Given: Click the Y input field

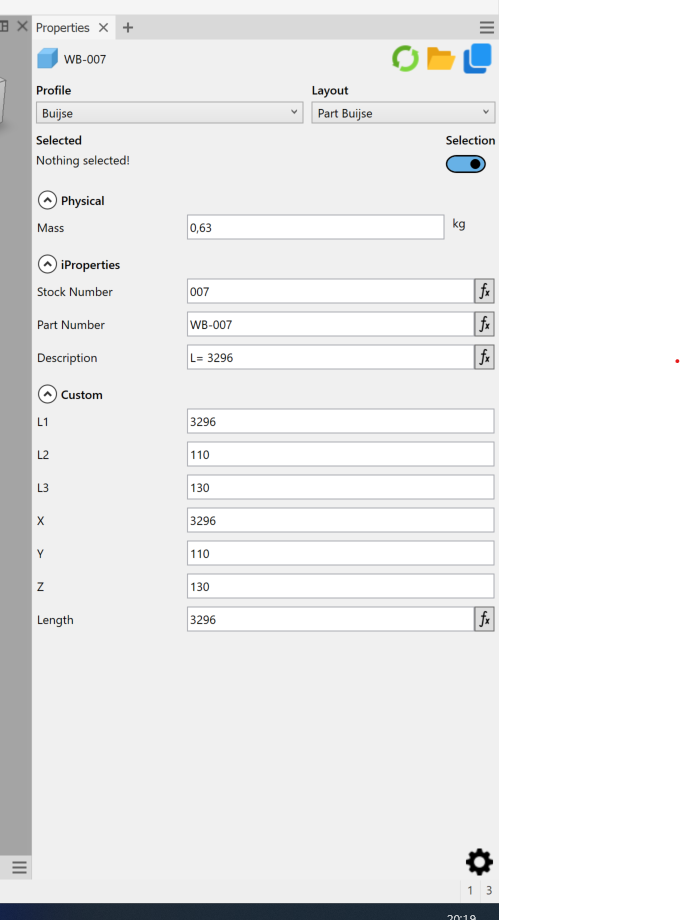Looking at the screenshot, I should click(x=340, y=553).
